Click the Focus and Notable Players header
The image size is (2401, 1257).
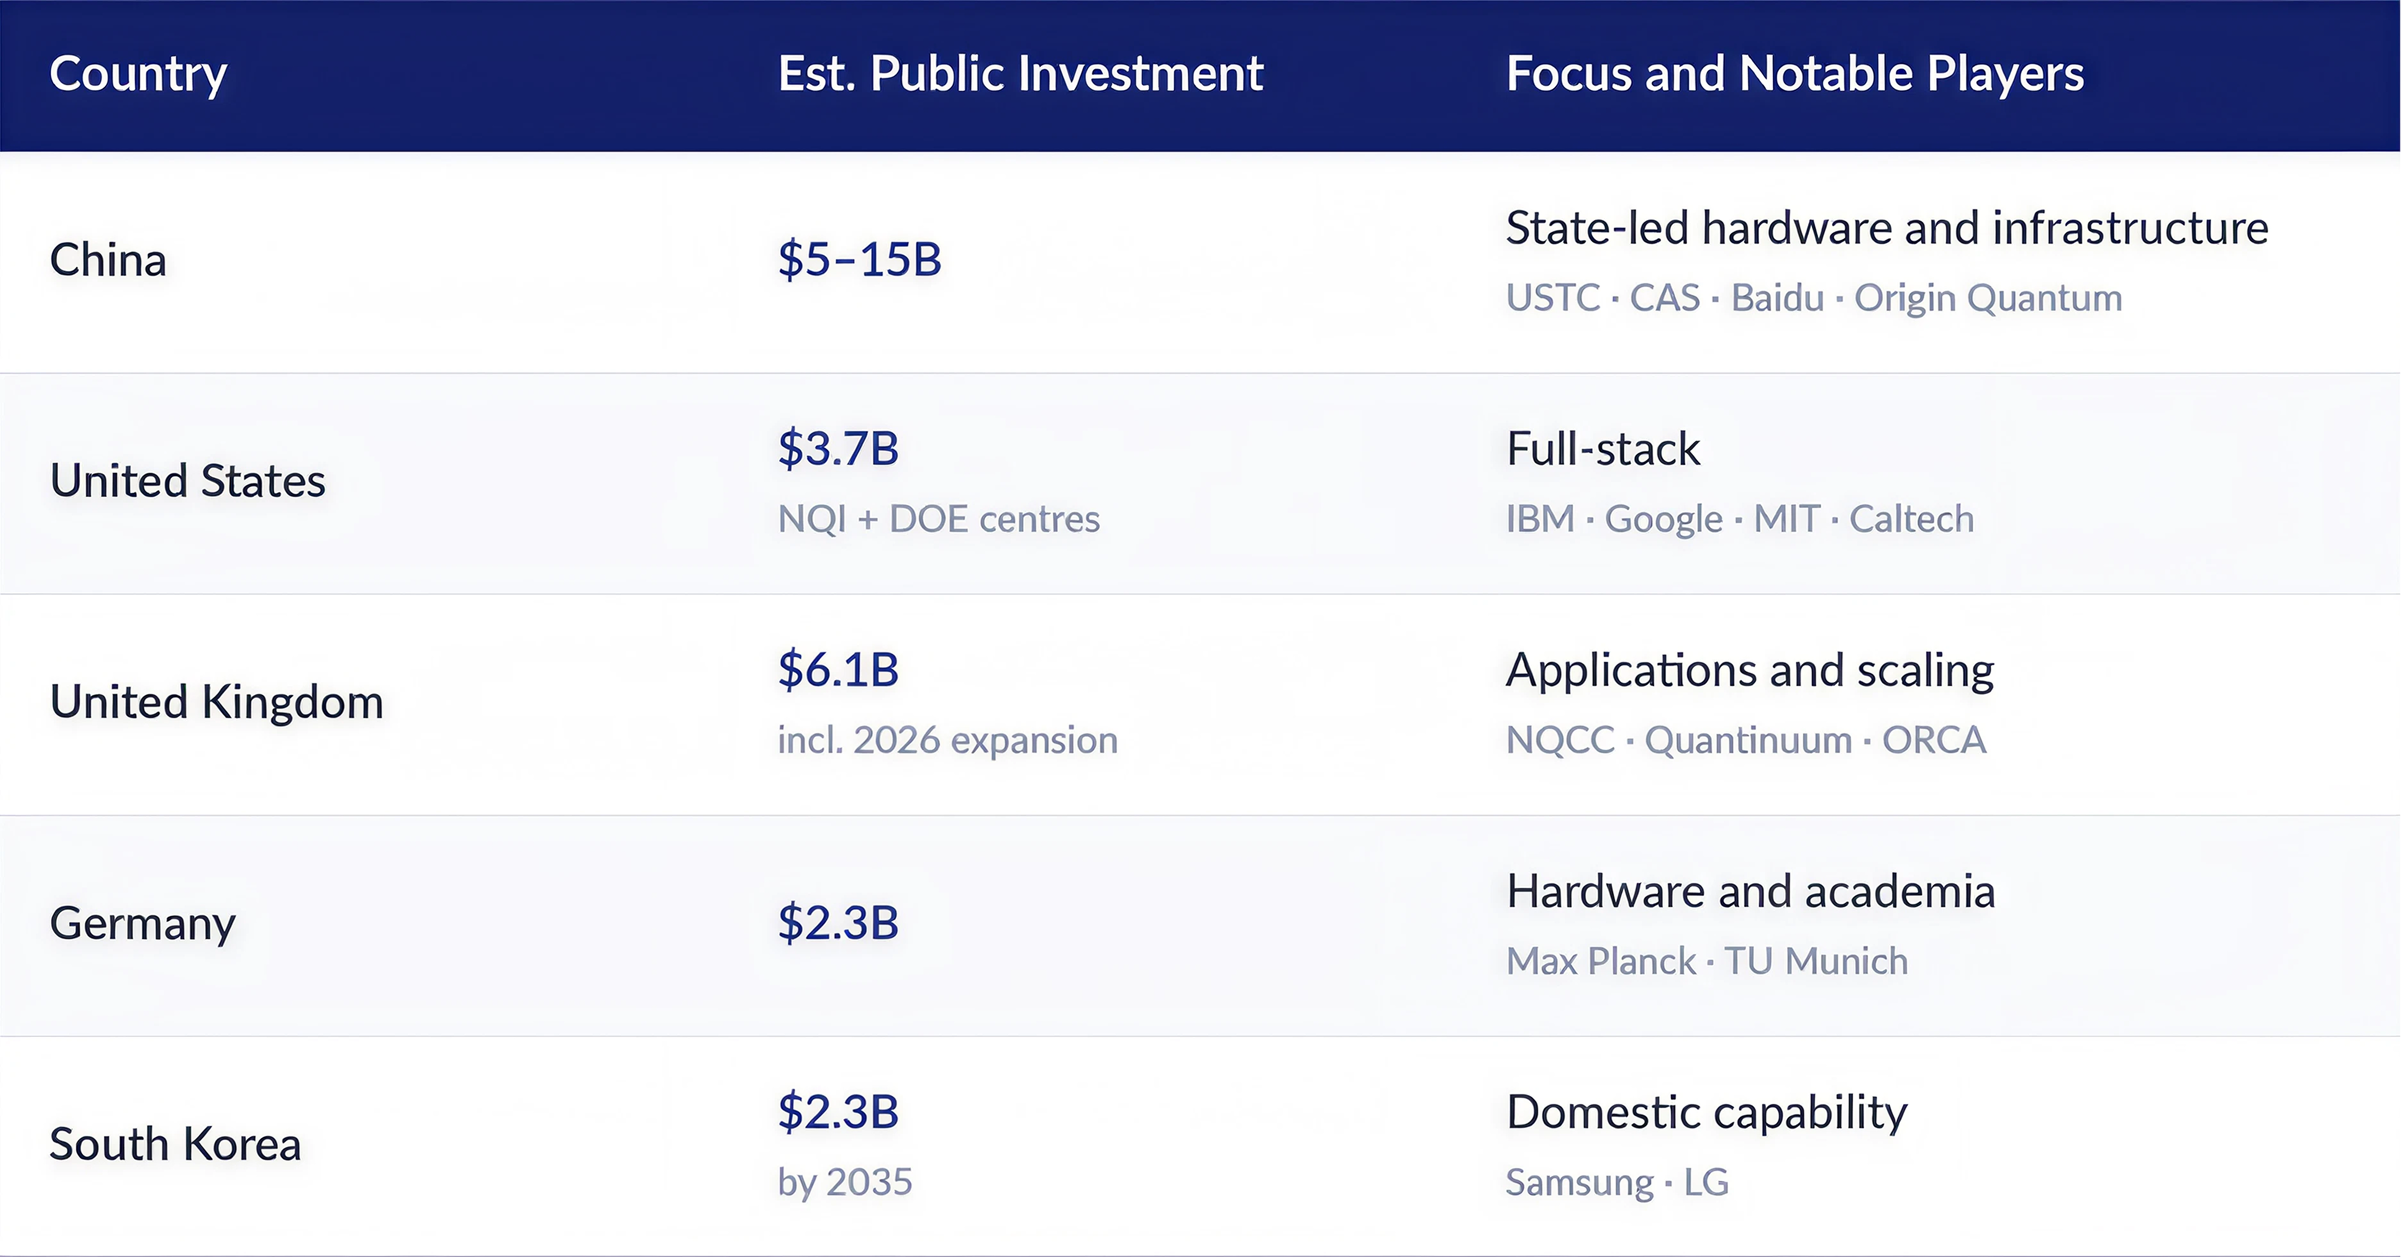click(1794, 74)
